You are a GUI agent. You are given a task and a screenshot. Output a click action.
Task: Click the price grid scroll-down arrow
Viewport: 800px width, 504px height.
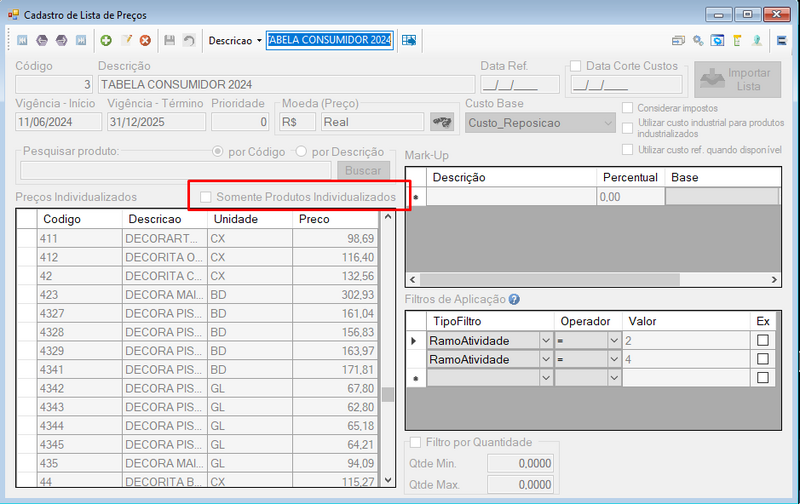388,480
